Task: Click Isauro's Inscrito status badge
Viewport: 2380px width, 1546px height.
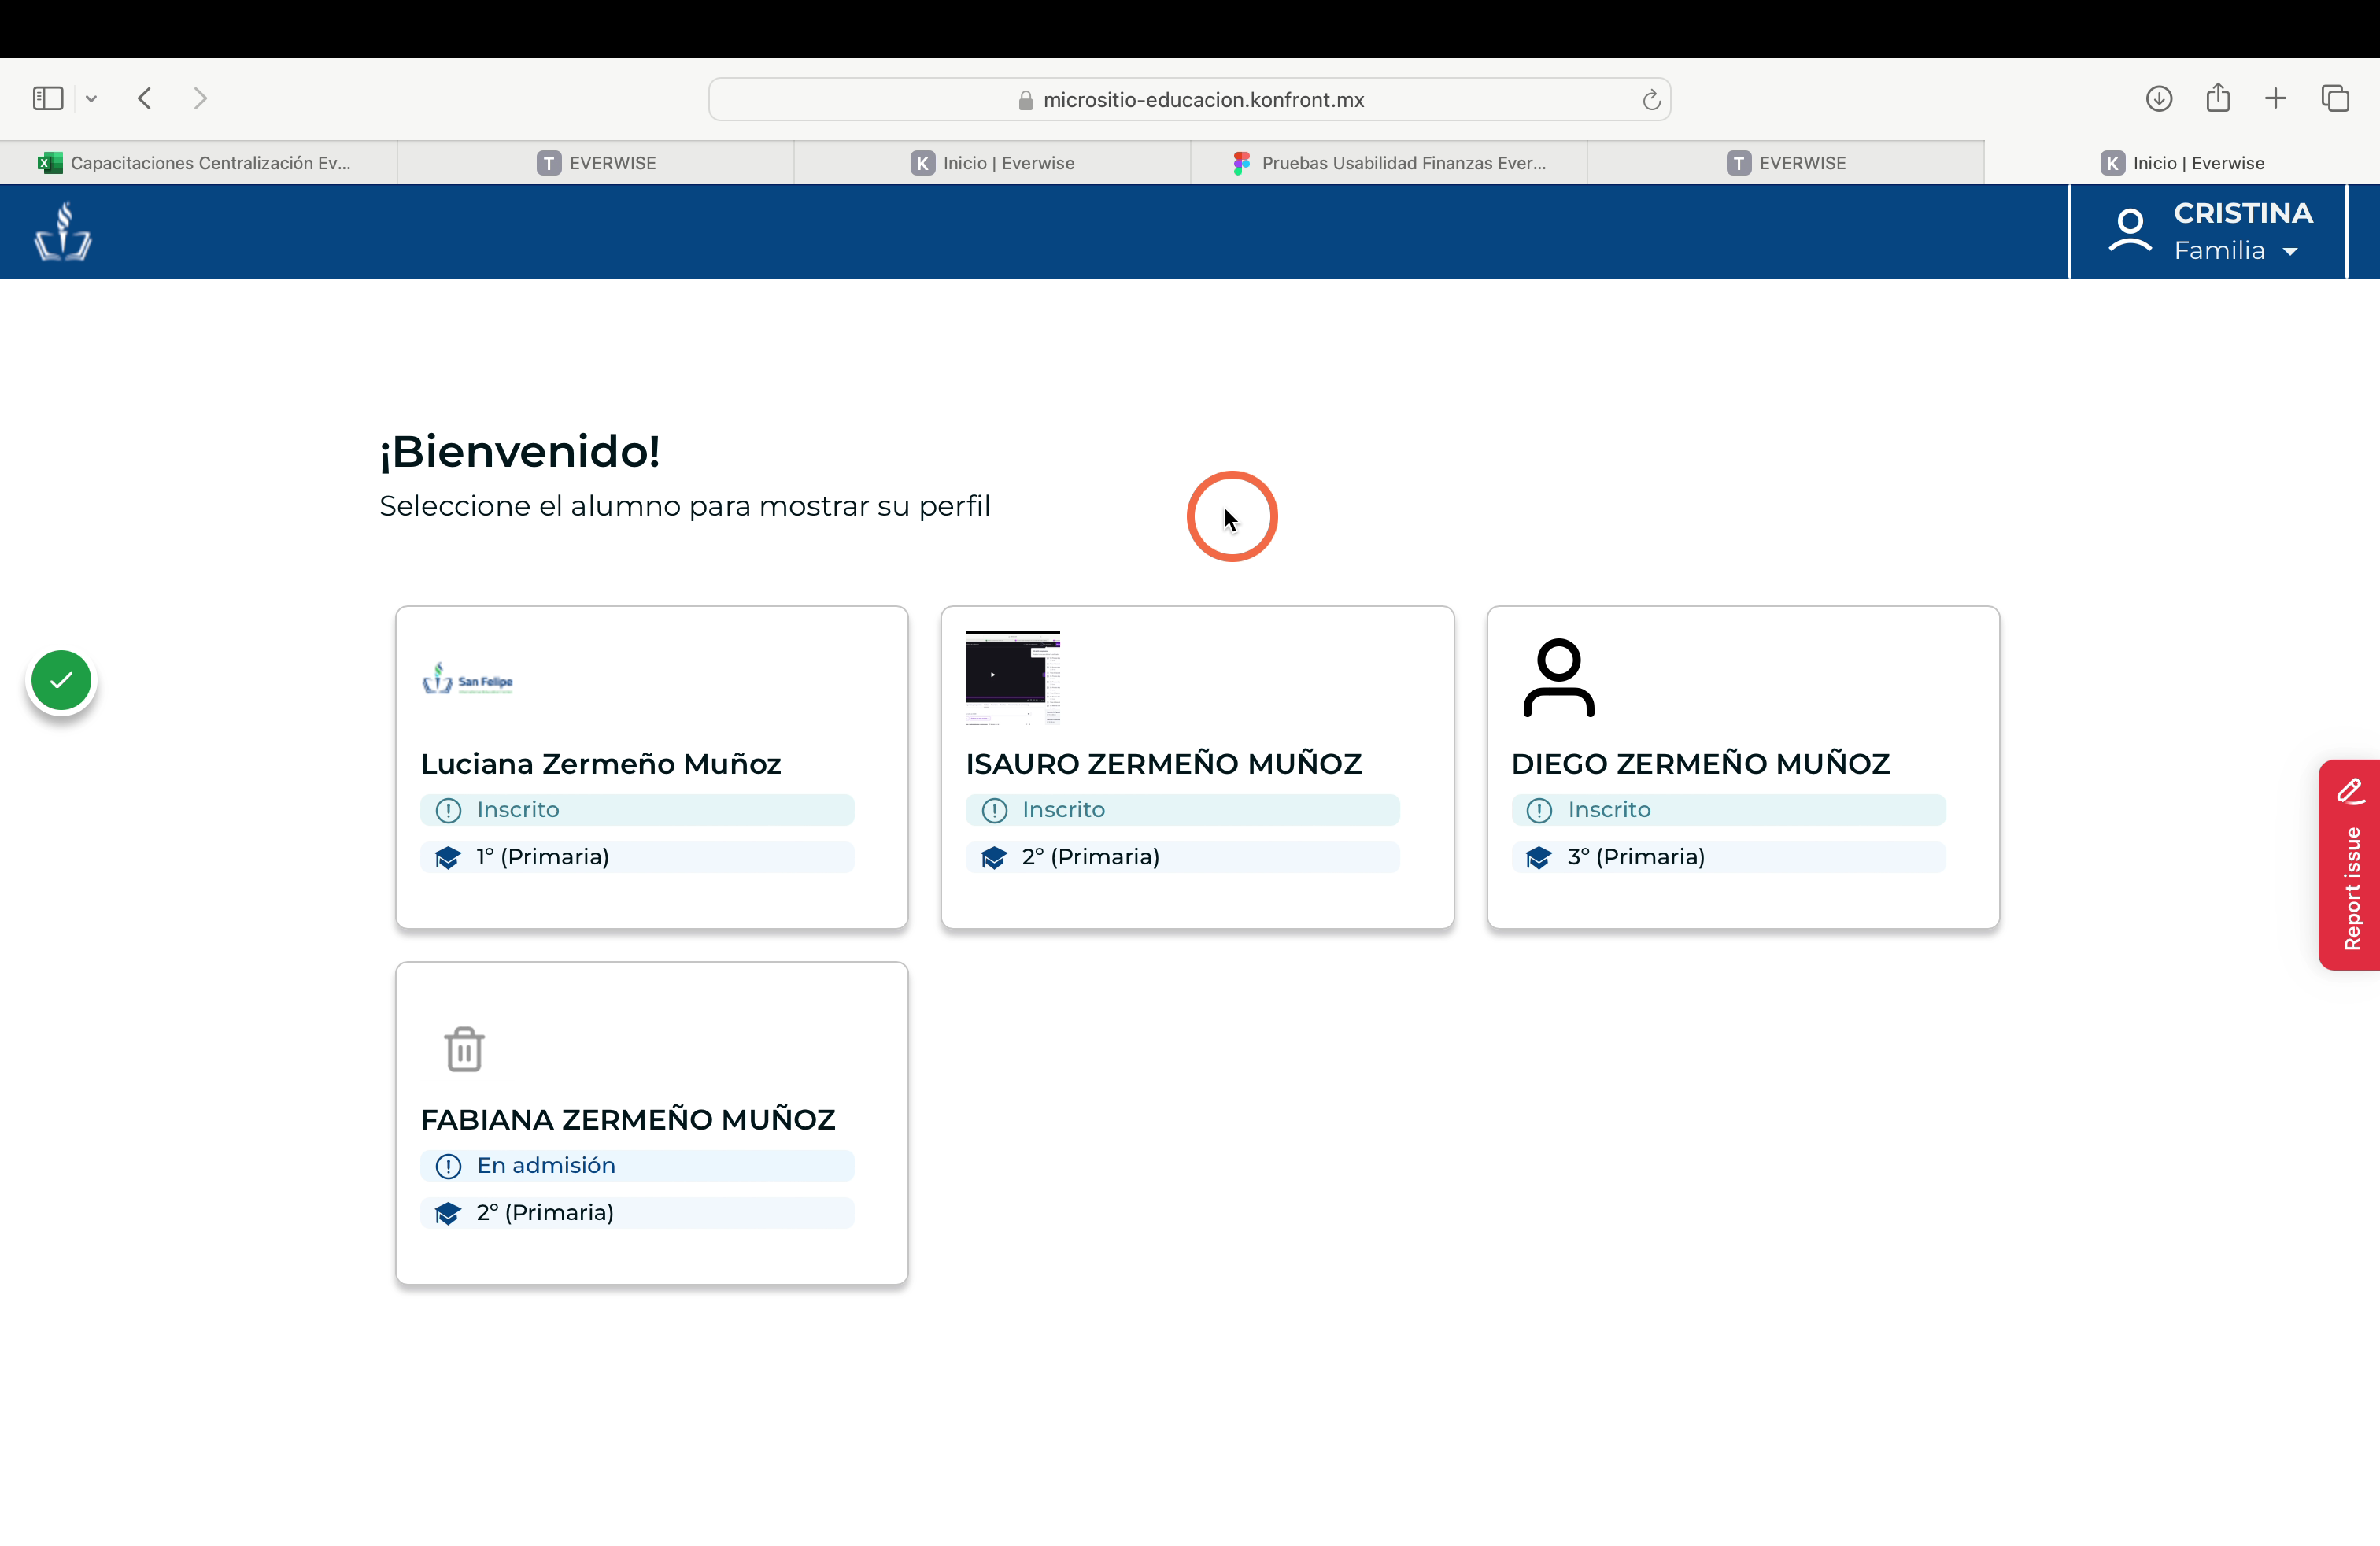Action: 1182,809
